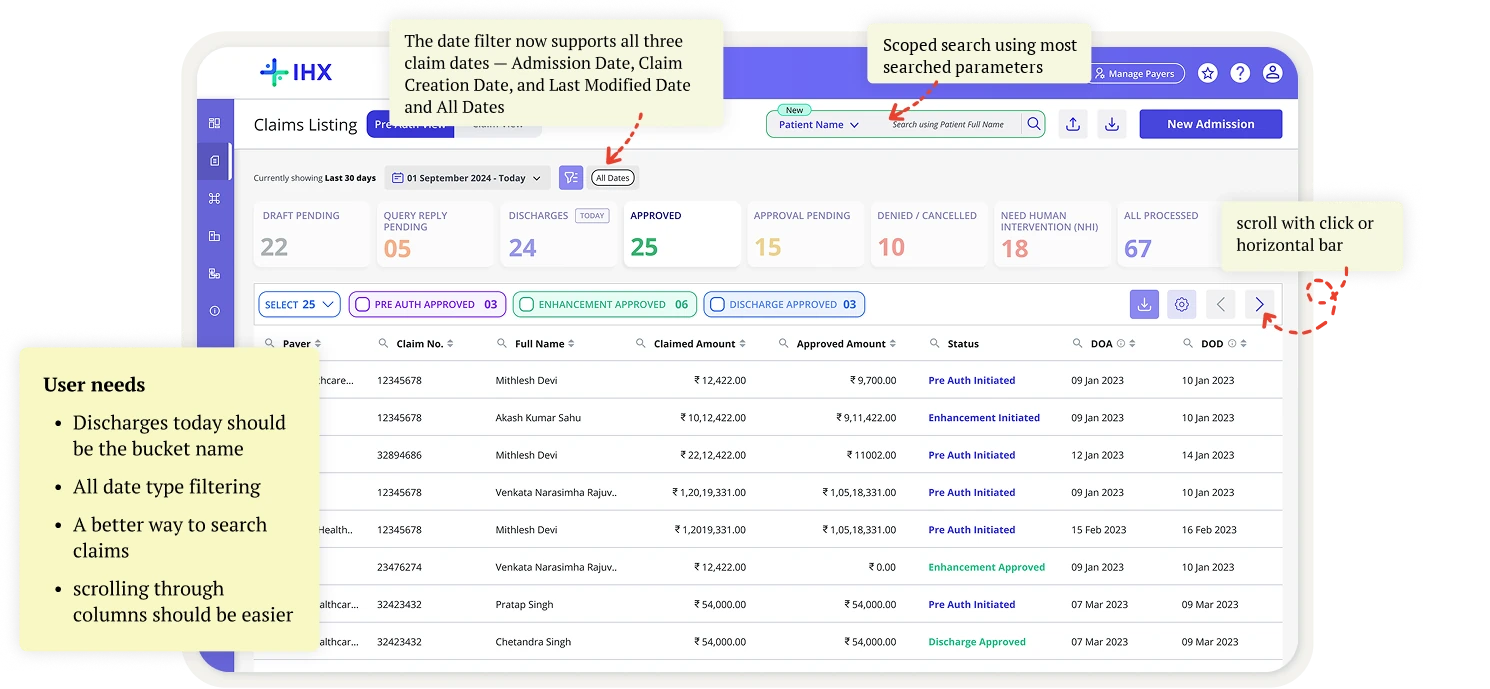Viewport: 1490px width, 689px height.
Task: Open favorites star icon in header
Action: 1208,73
